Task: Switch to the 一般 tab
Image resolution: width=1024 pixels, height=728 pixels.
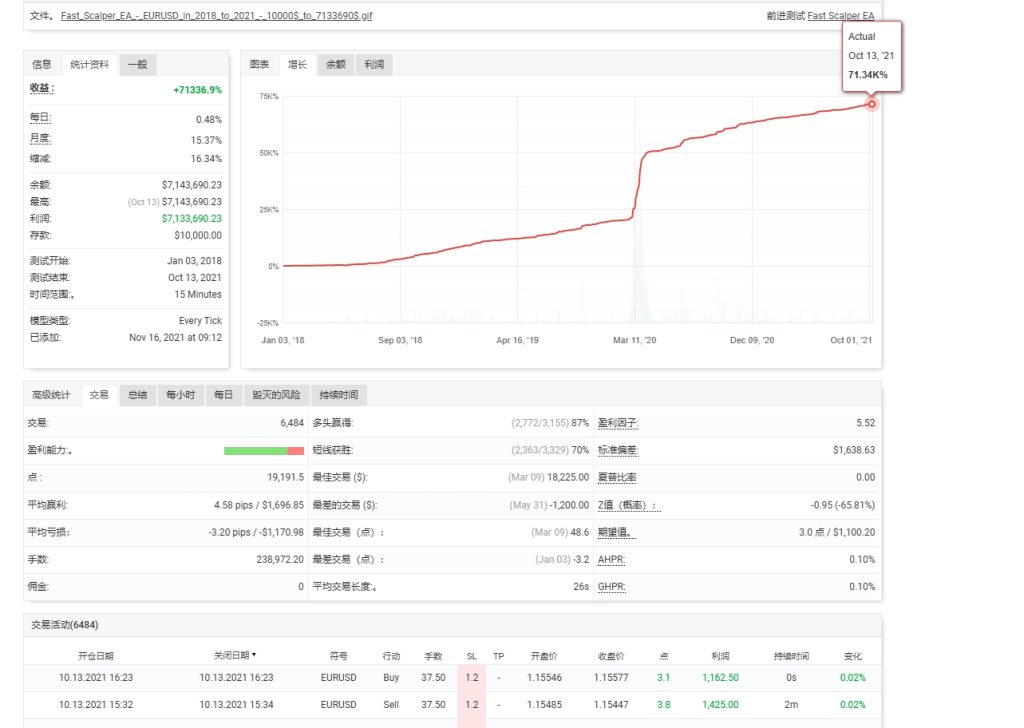Action: click(138, 64)
